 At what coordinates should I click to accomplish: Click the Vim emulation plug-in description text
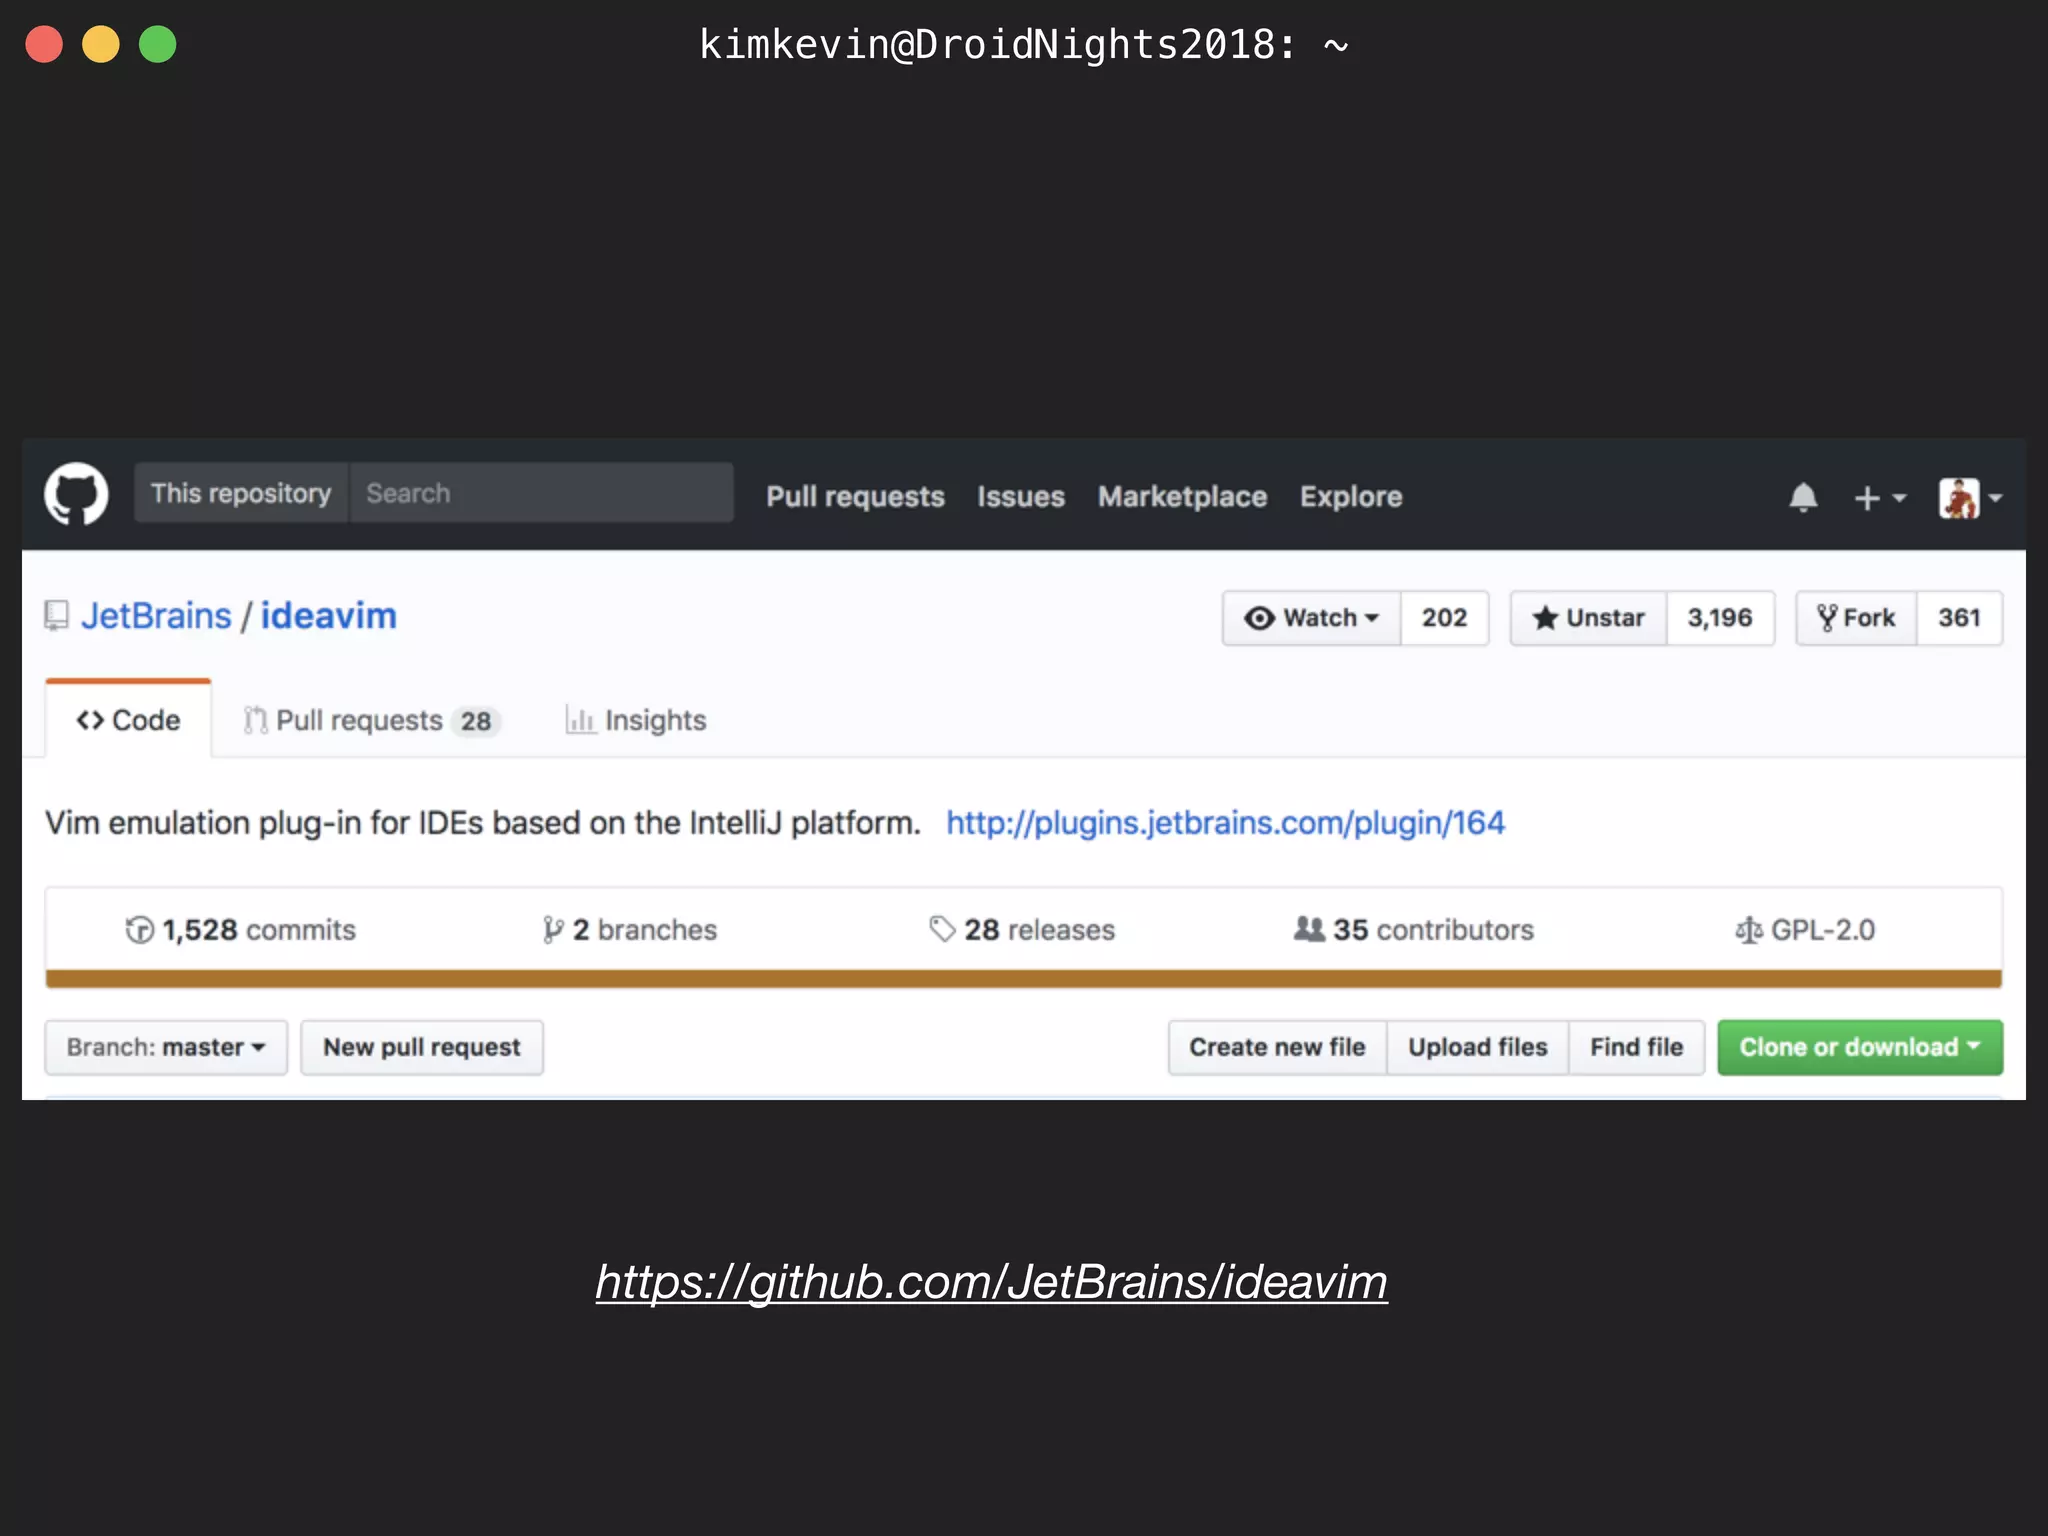(482, 823)
